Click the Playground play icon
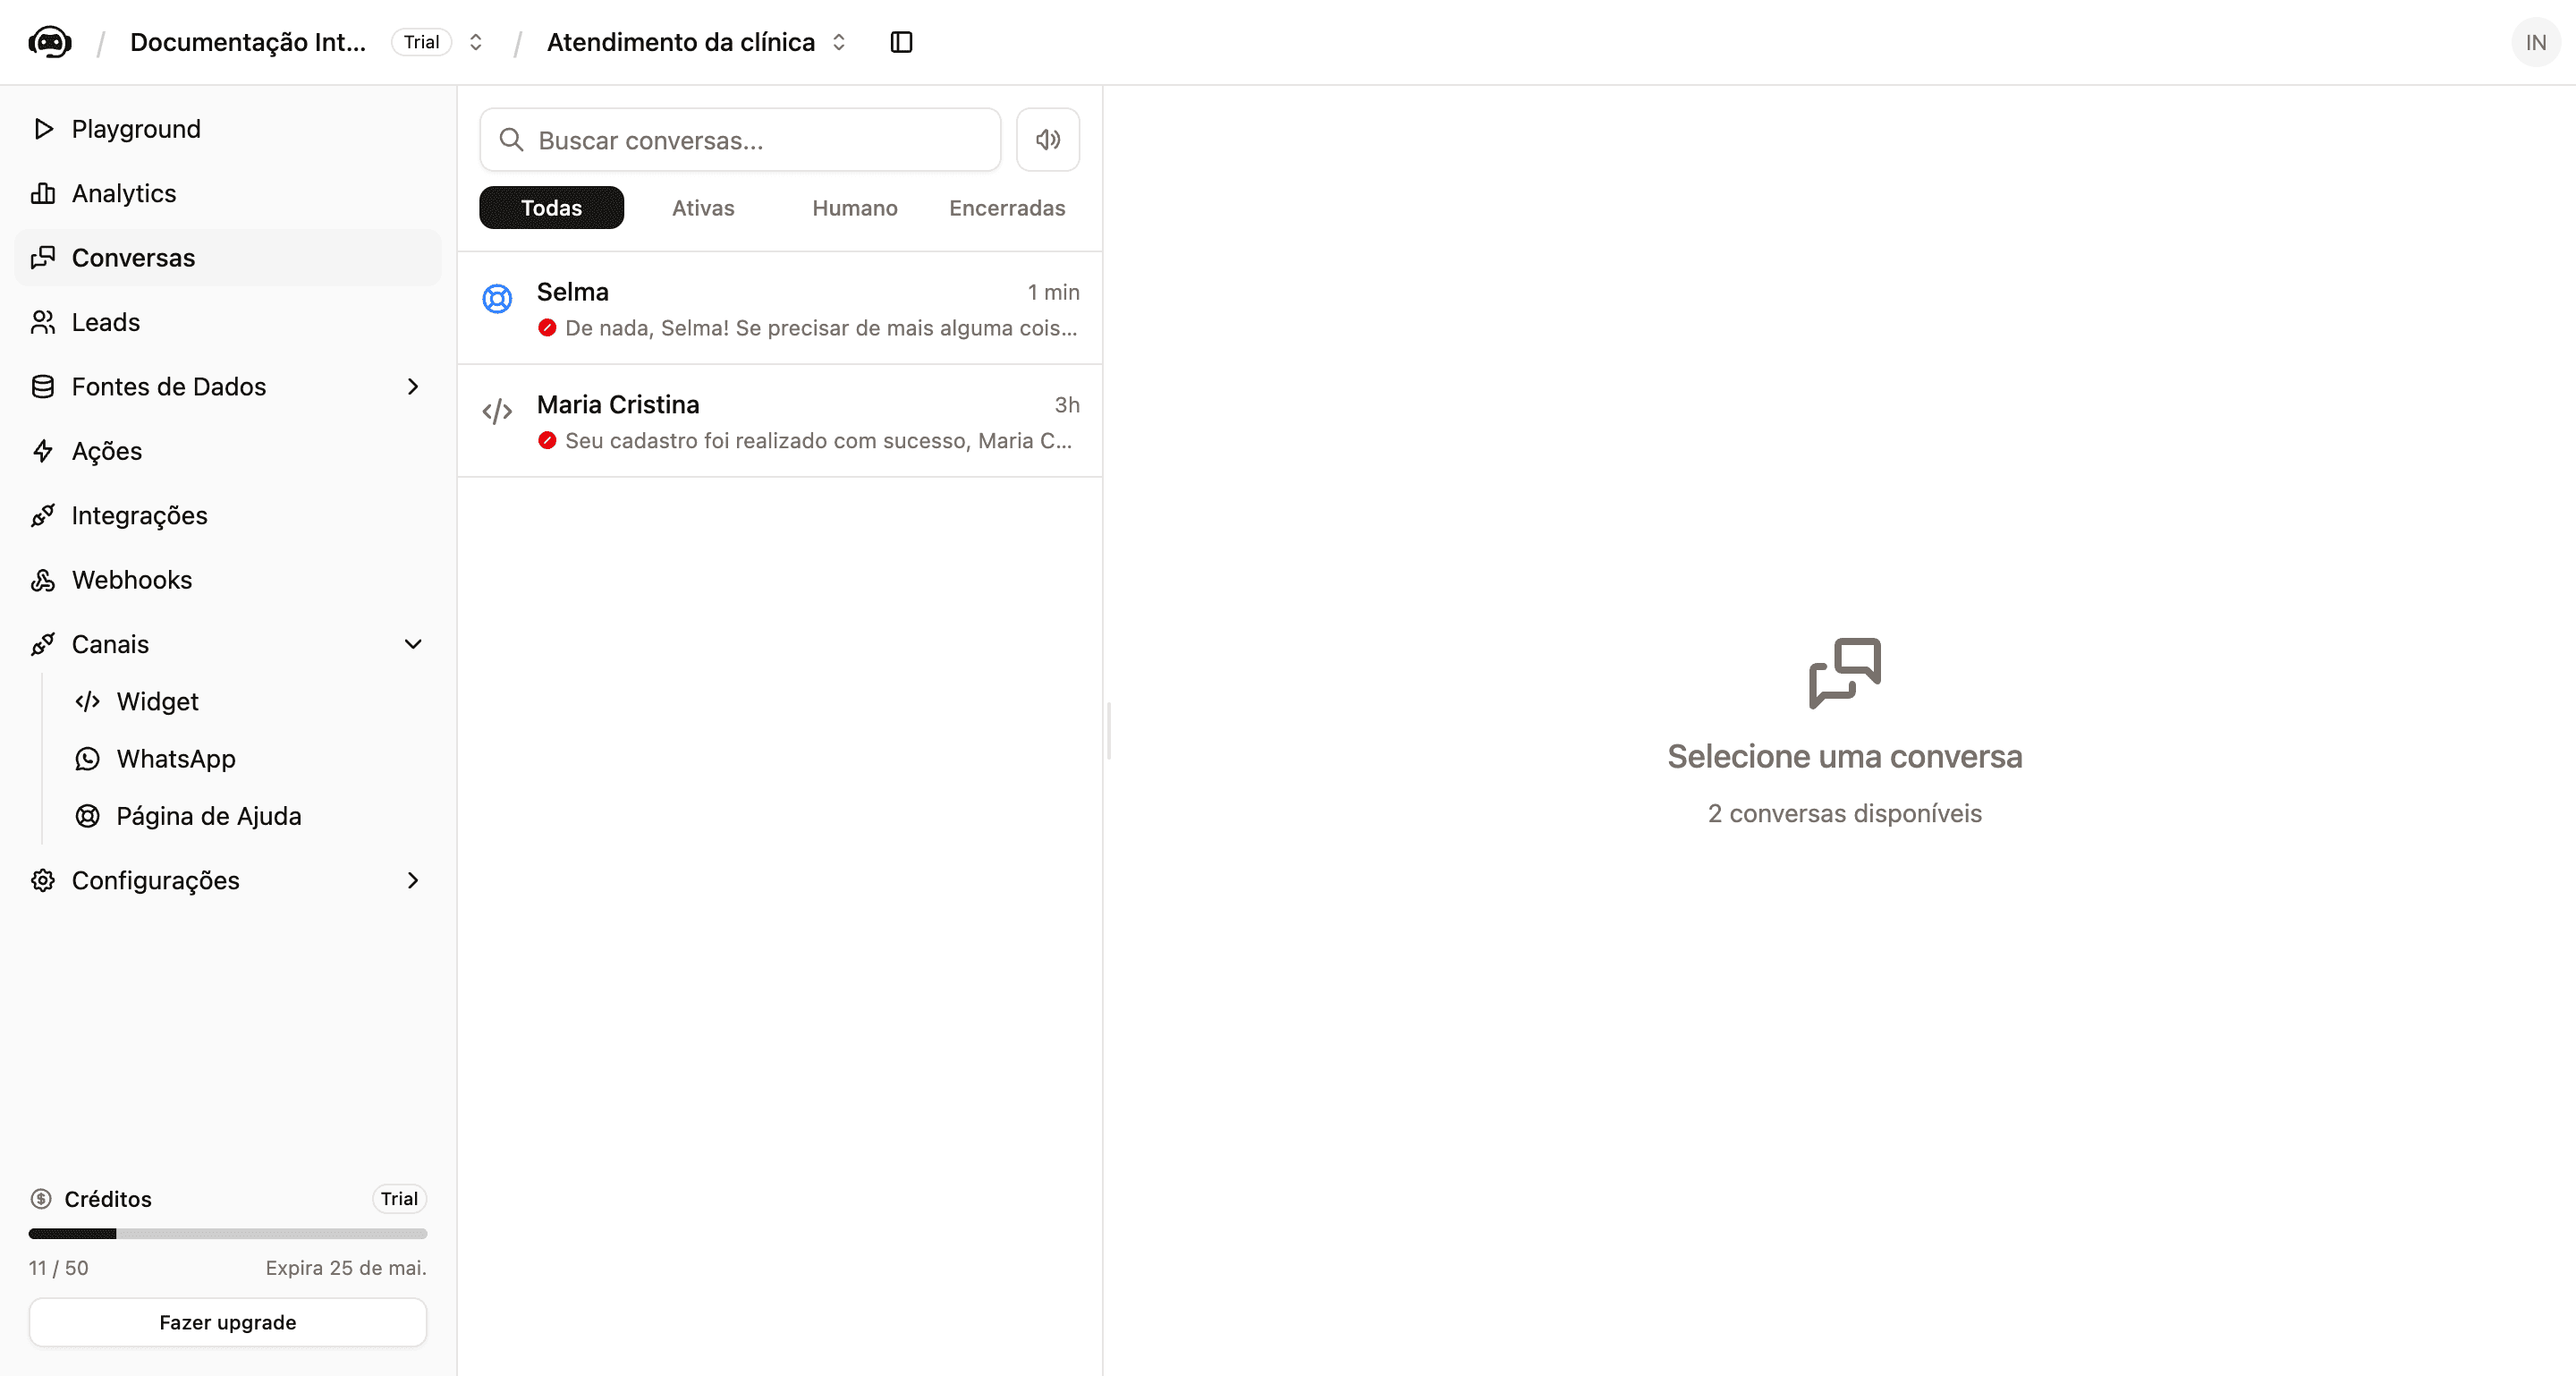2576x1376 pixels. pos(43,129)
